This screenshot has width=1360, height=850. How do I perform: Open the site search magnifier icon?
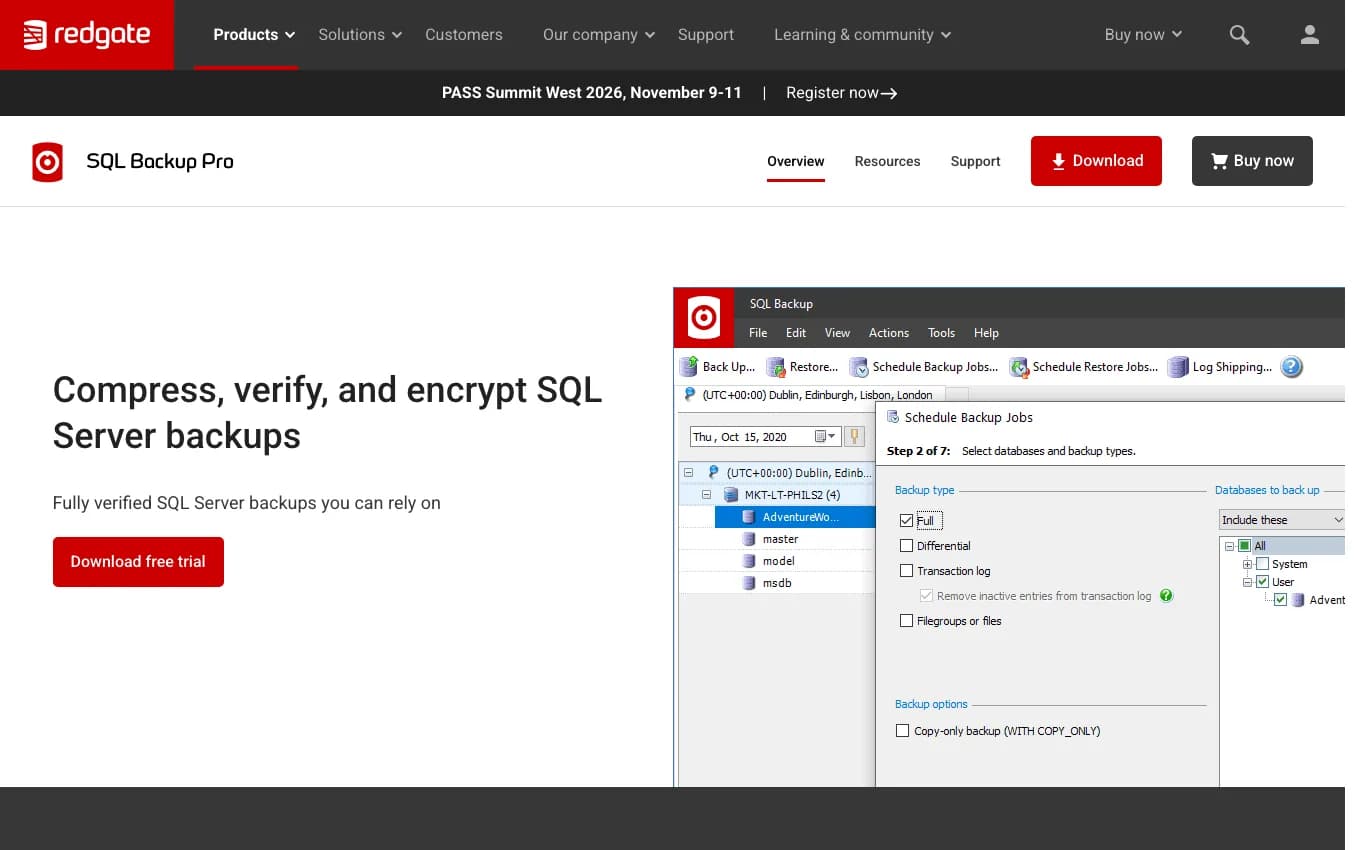(1239, 35)
